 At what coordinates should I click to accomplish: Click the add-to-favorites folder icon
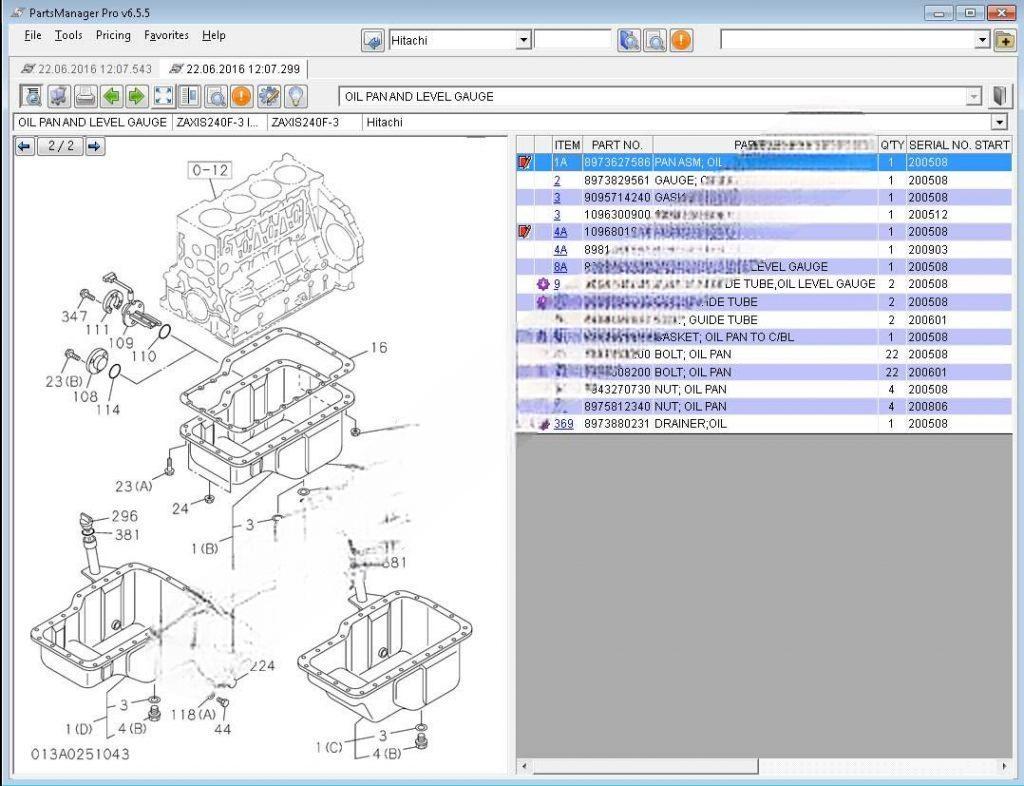(1004, 40)
